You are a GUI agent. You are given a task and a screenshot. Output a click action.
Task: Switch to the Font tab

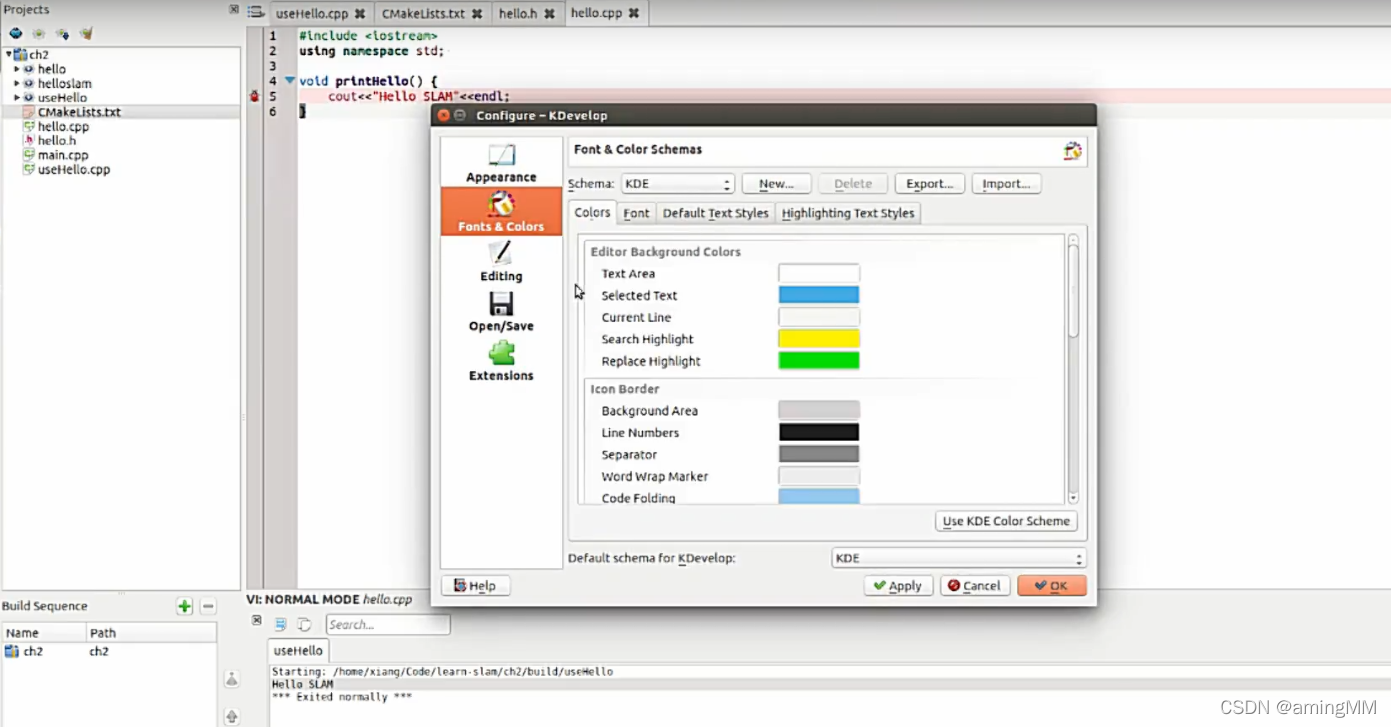coord(636,213)
